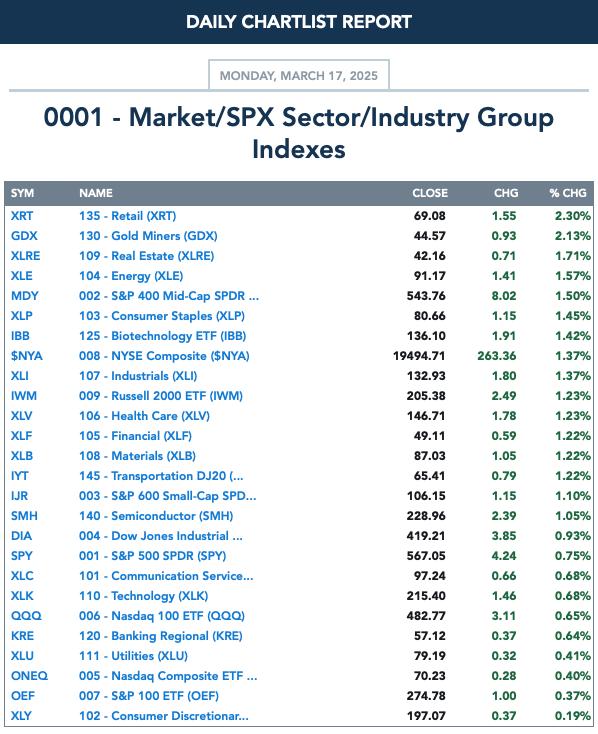Click the $NYA symbol link
The height and width of the screenshot is (734, 598).
point(27,356)
